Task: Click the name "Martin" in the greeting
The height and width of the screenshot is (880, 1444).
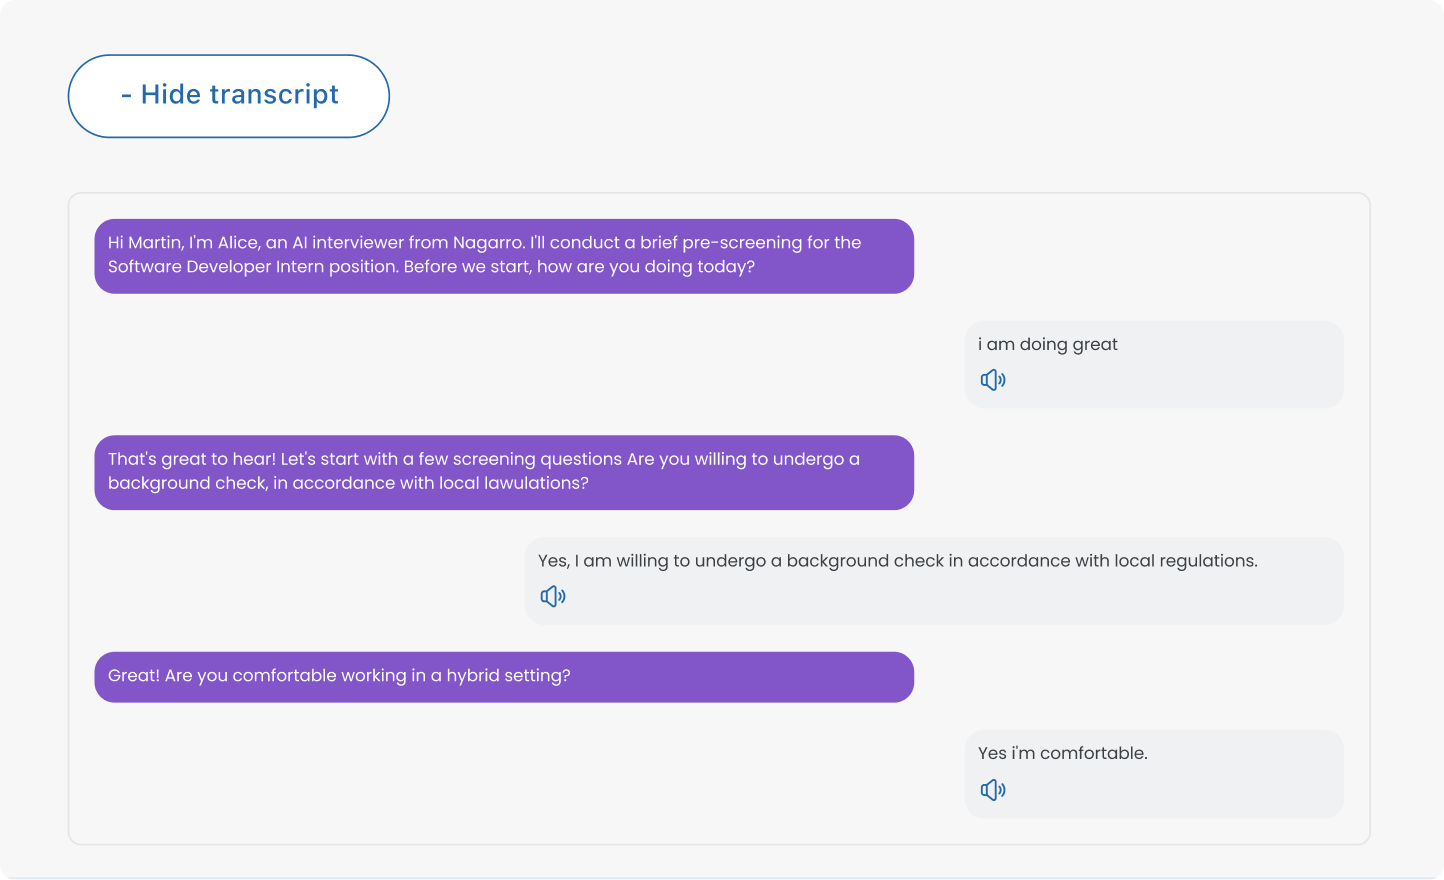Action: tap(155, 242)
